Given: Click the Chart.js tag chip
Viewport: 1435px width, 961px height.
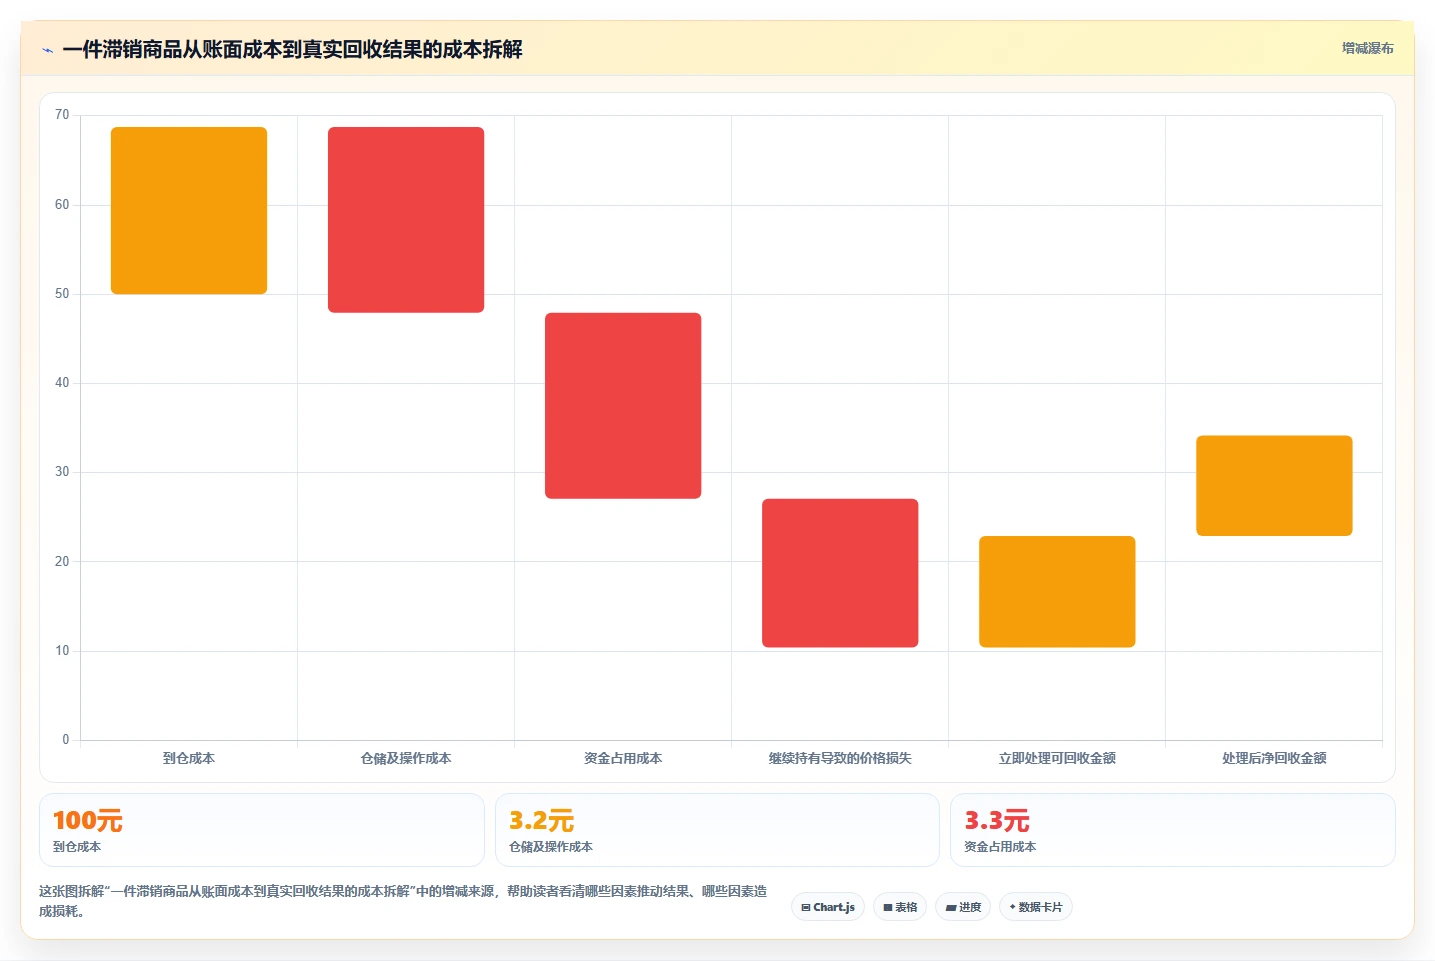Looking at the screenshot, I should pyautogui.click(x=828, y=907).
